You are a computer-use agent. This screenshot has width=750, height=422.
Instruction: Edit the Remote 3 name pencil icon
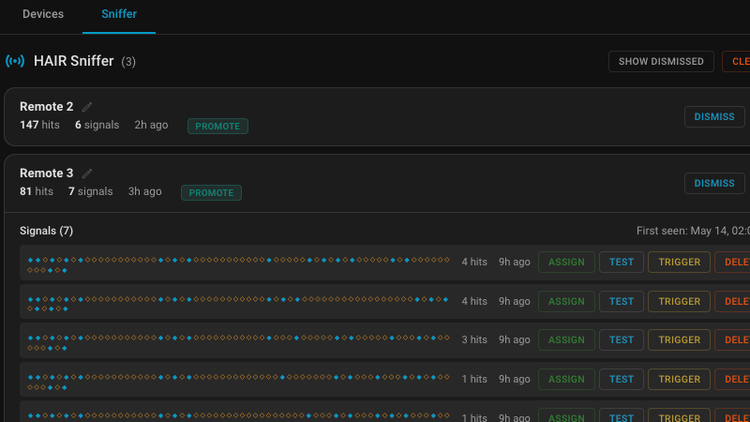(87, 173)
